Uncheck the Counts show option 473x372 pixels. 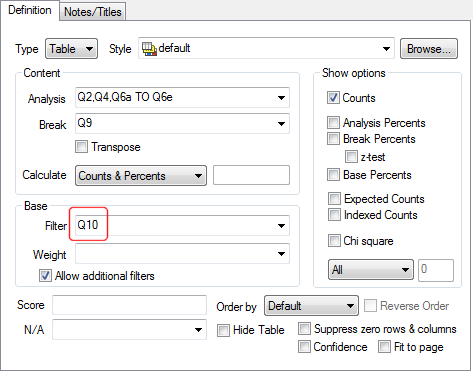click(x=333, y=98)
